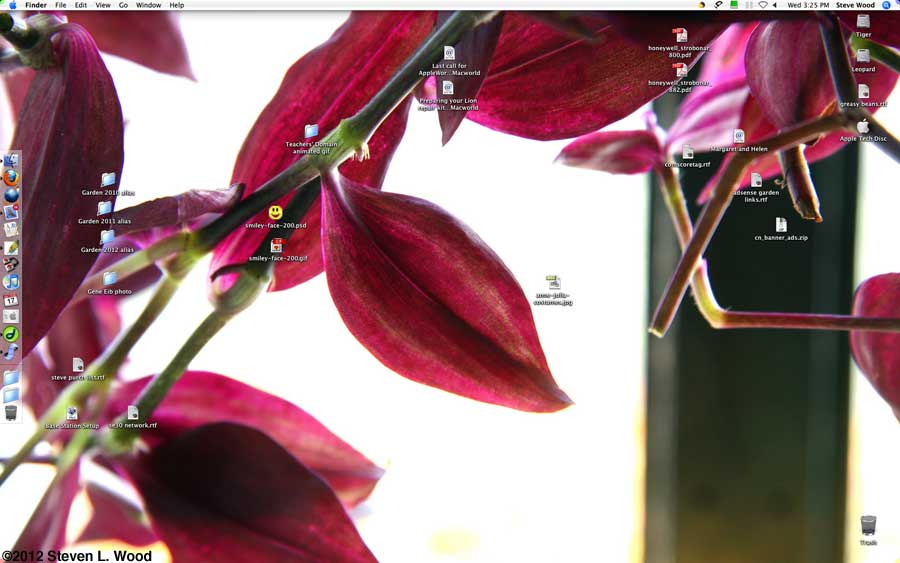Image resolution: width=900 pixels, height=563 pixels.
Task: Open Mail icon with red badge in Dock
Action: point(10,212)
